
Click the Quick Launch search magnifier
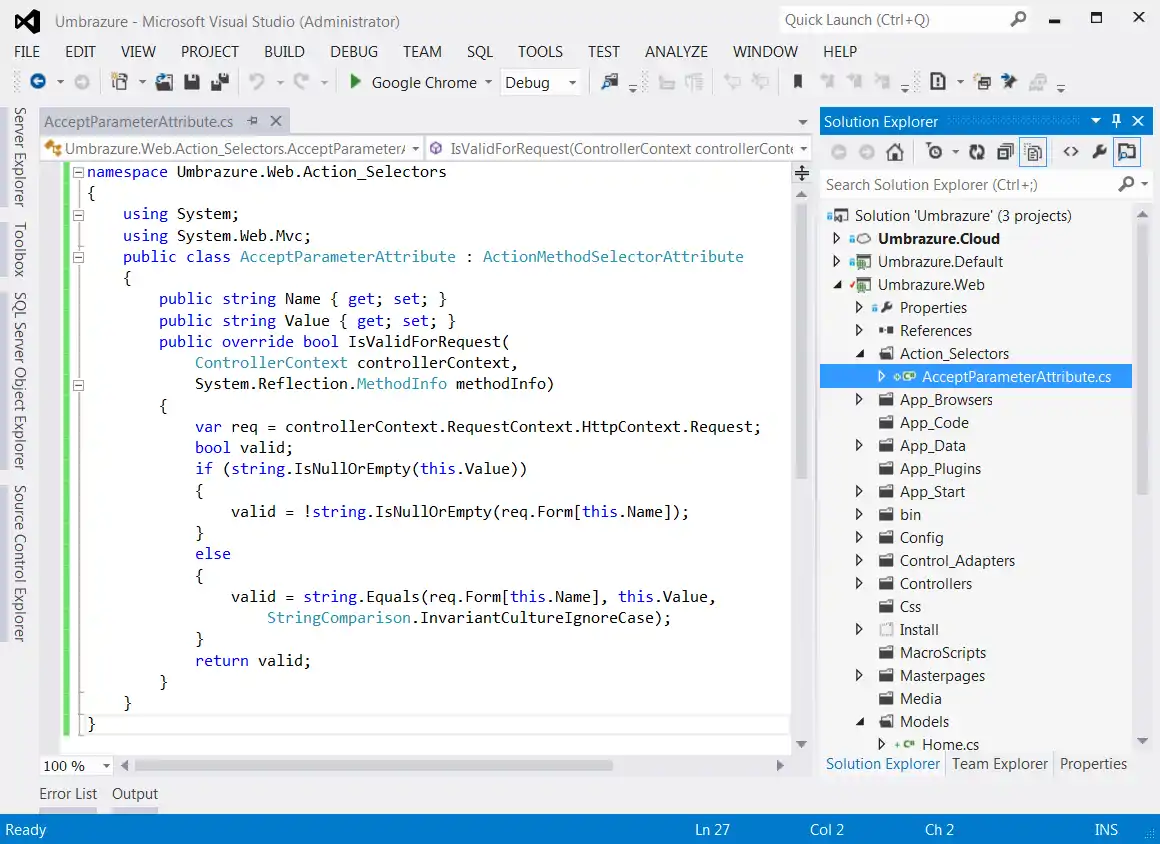tap(1019, 19)
